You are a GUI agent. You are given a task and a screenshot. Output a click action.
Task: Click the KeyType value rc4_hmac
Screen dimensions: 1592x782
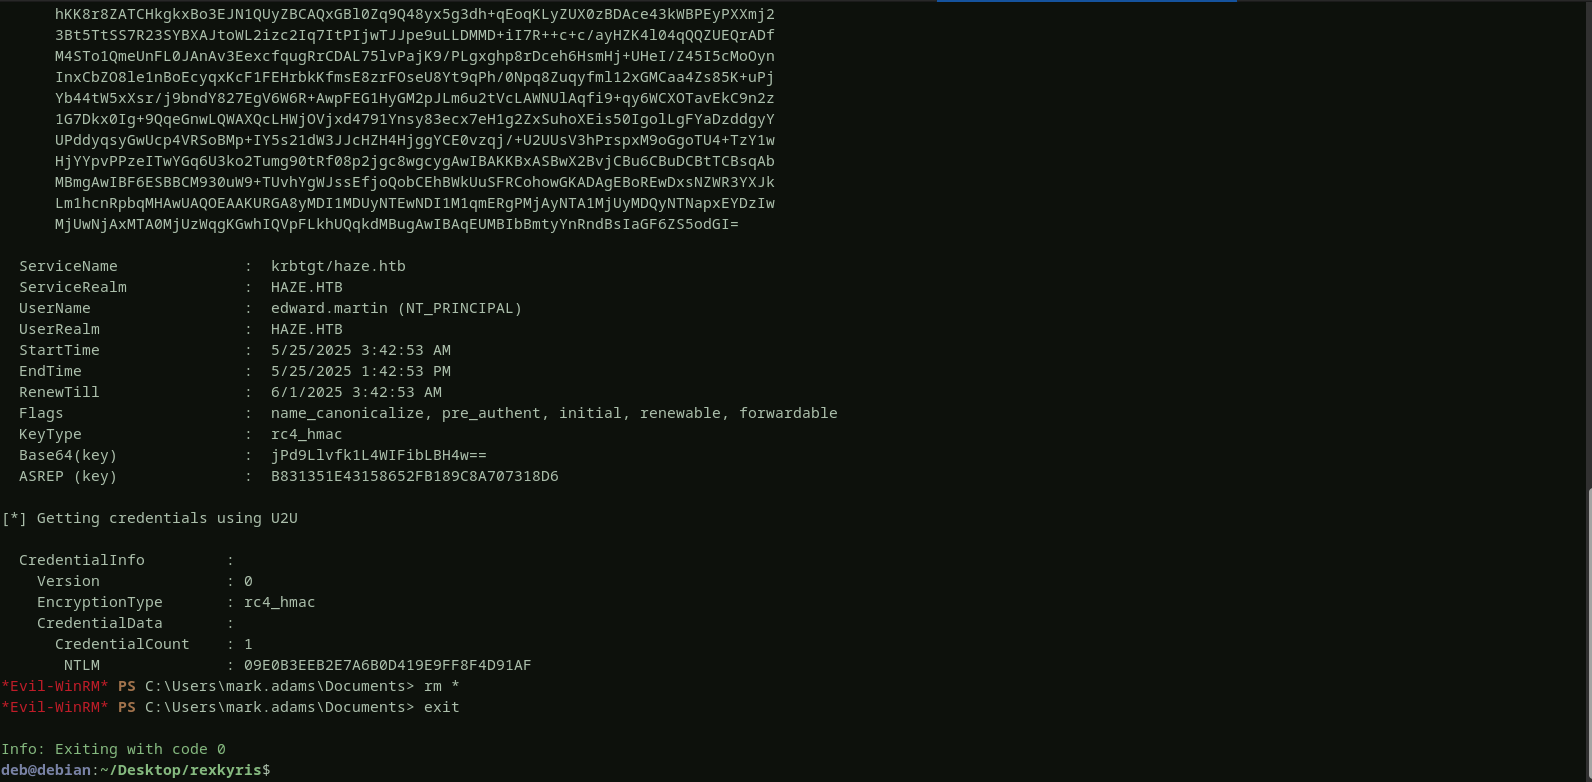coord(306,434)
